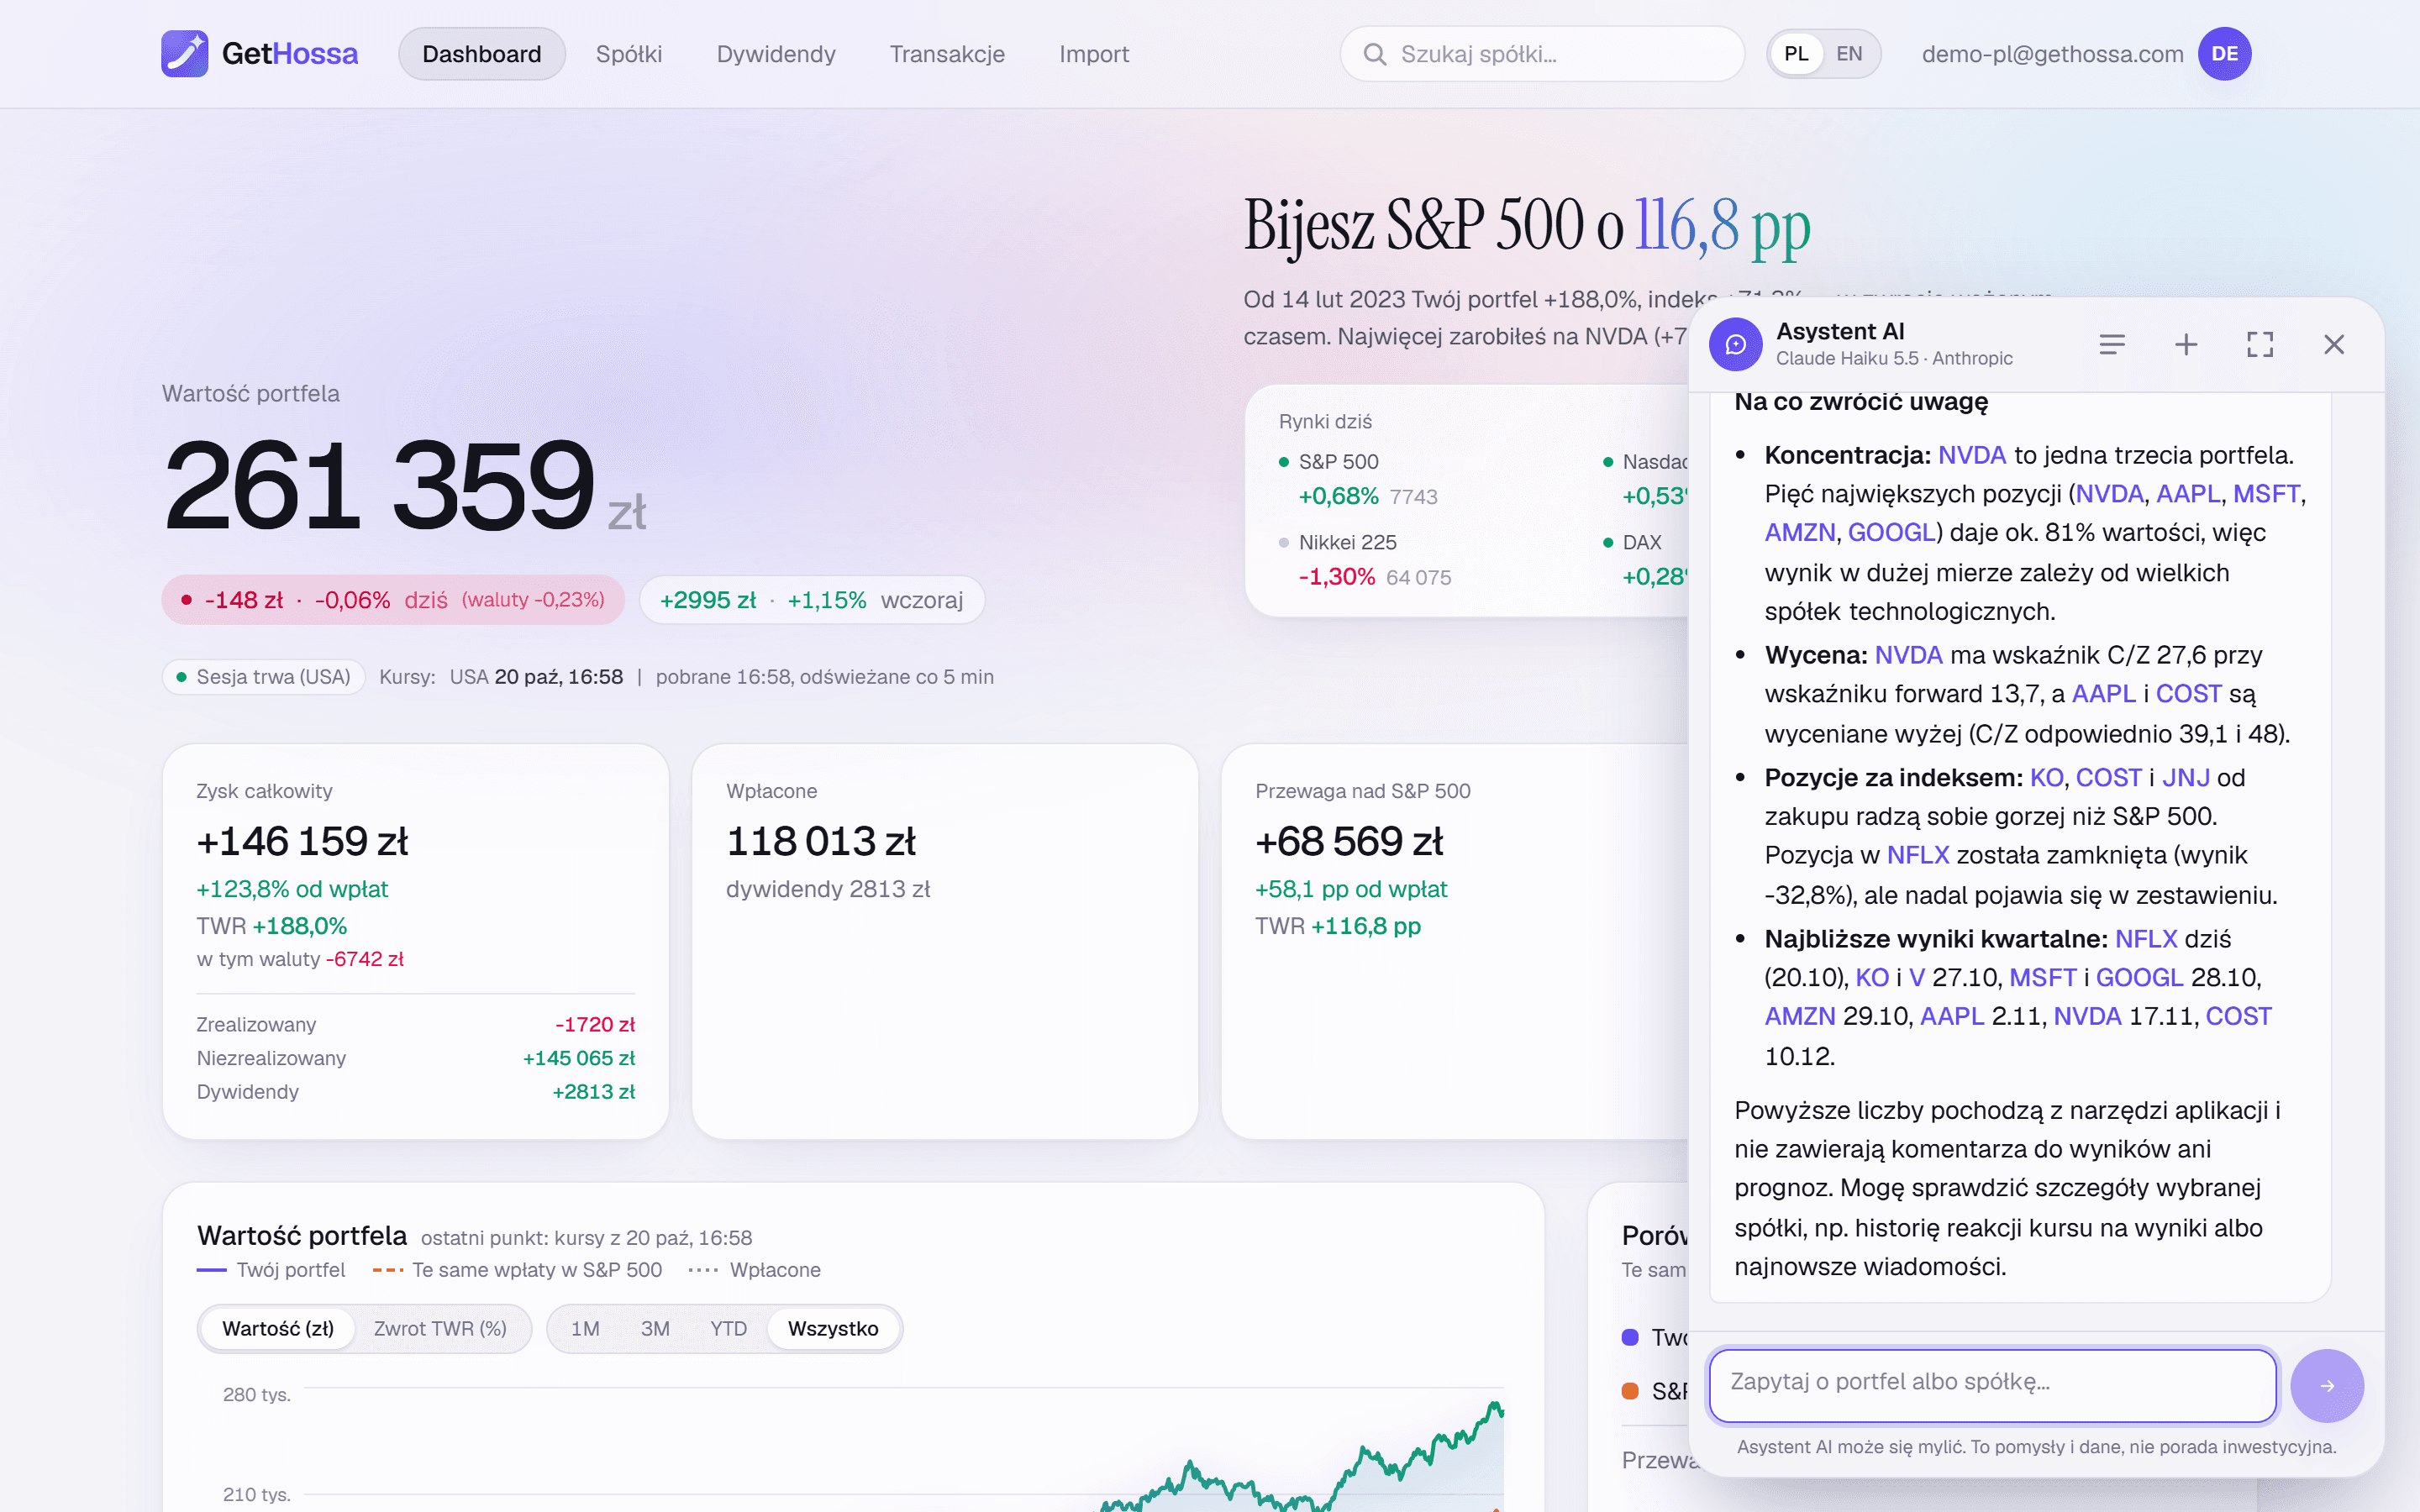Click the yesterday change pill +2995 zł
2420x1512 pixels.
(x=812, y=600)
